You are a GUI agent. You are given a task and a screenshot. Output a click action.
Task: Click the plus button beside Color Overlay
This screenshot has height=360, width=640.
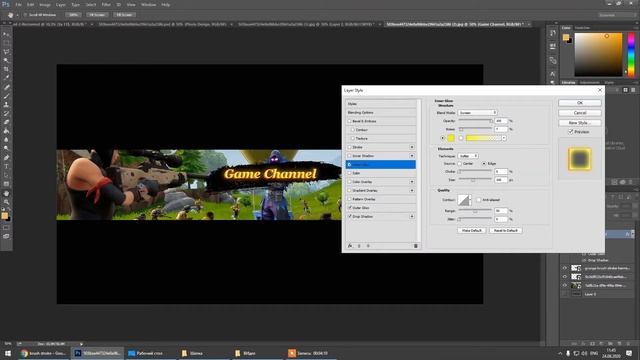pos(412,182)
